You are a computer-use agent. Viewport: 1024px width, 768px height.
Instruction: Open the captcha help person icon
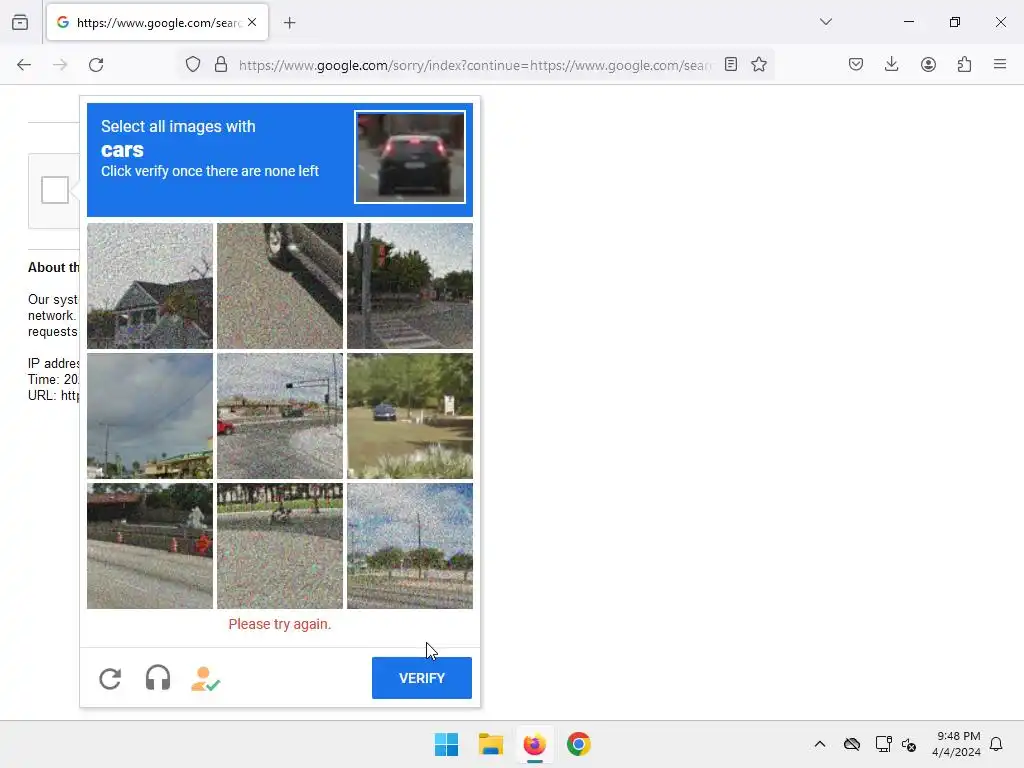click(x=205, y=679)
